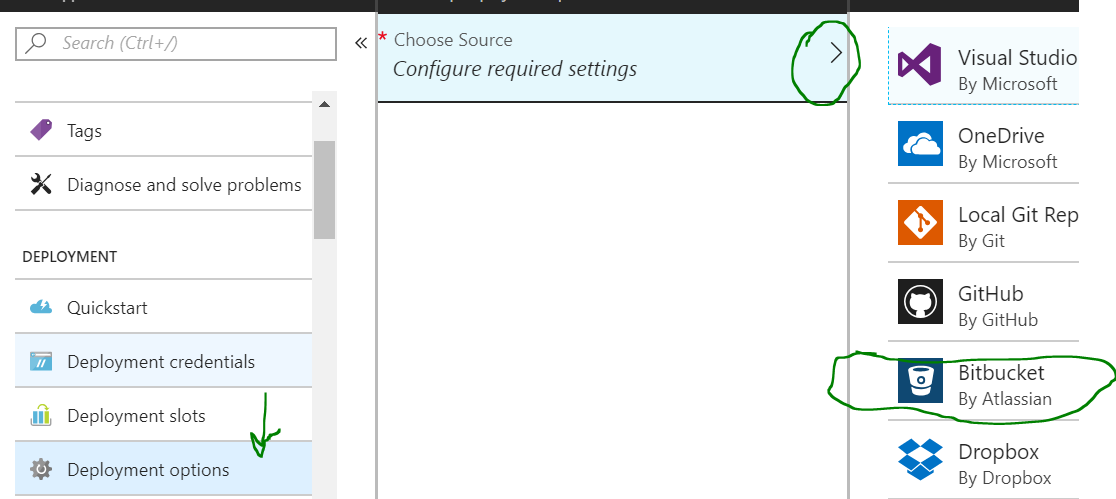Select Deployment slots in the menu
This screenshot has height=499, width=1116.
coord(163,415)
